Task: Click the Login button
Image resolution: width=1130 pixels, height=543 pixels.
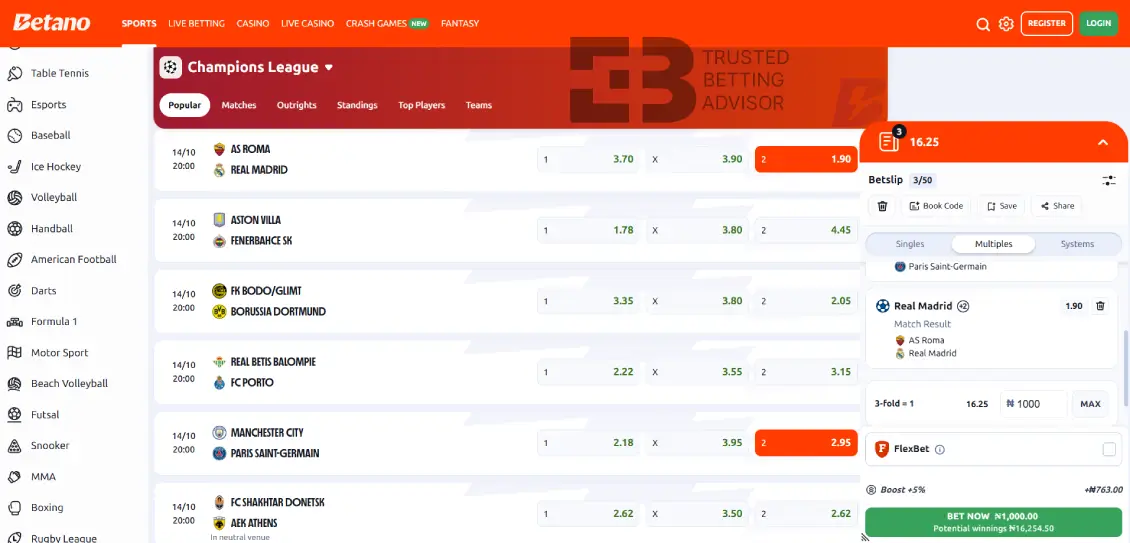Action: 1098,23
